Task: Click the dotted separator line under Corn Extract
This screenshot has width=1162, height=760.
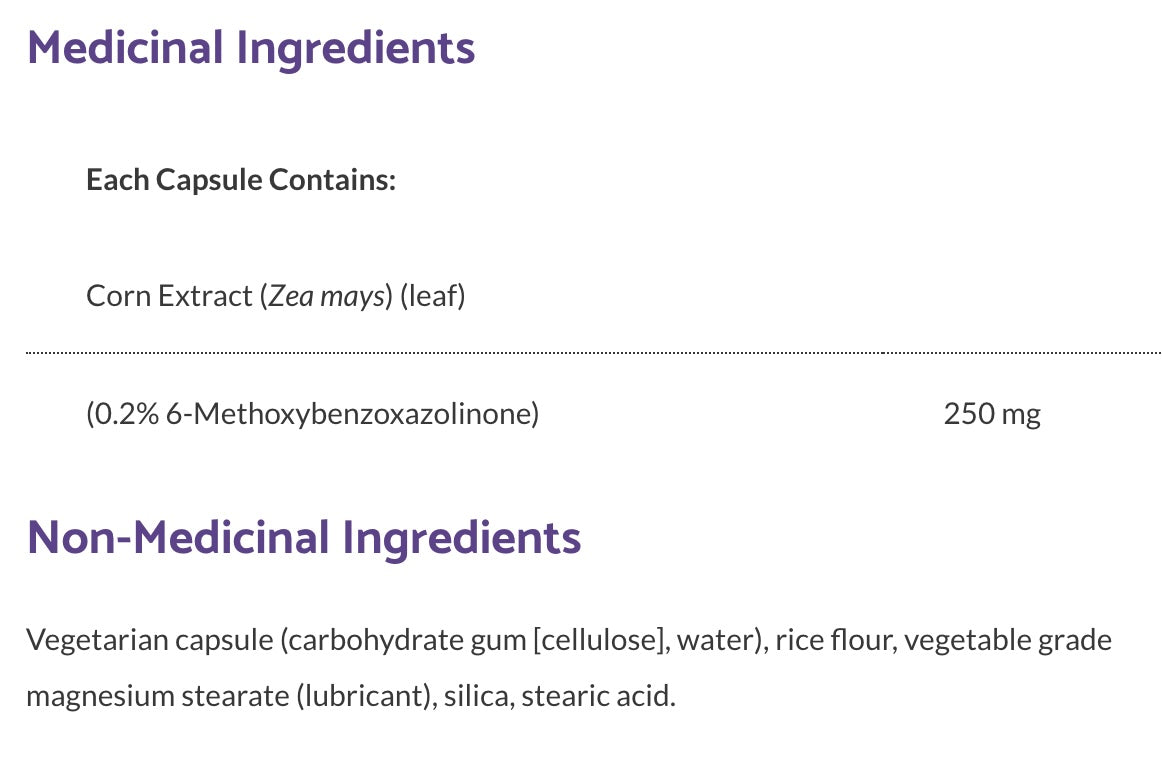Action: click(594, 353)
